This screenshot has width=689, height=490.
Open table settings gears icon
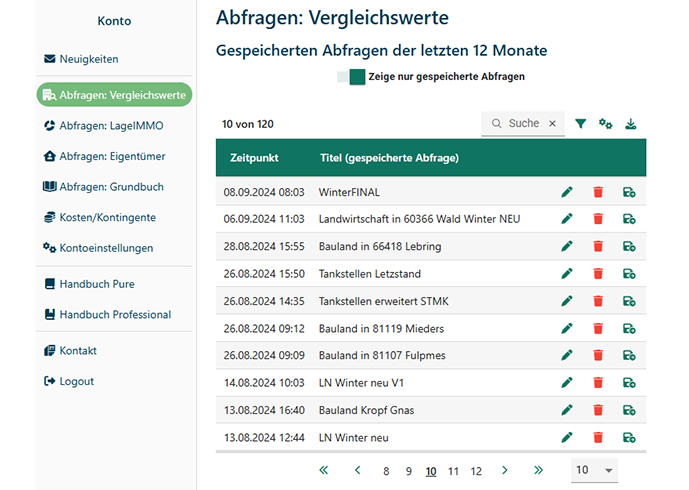[x=606, y=124]
